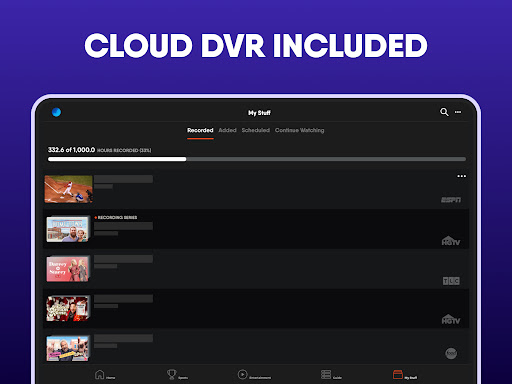
Task: Click the Food Network circular logo
Action: [451, 353]
